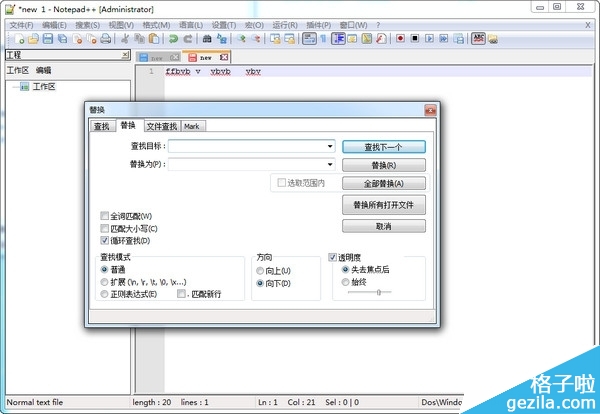Click the 全部替换 button
The width and height of the screenshot is (600, 414).
click(384, 184)
